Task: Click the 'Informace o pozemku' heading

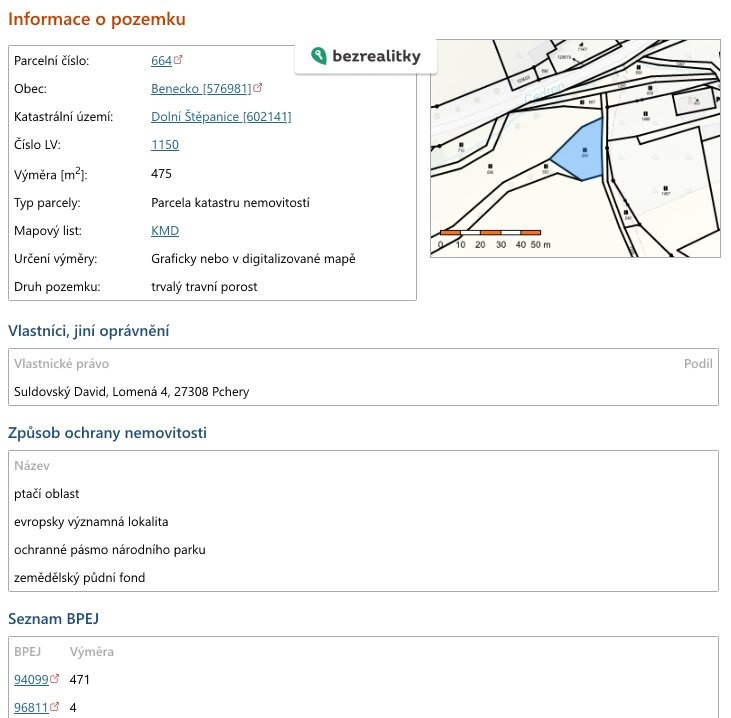Action: (97, 19)
